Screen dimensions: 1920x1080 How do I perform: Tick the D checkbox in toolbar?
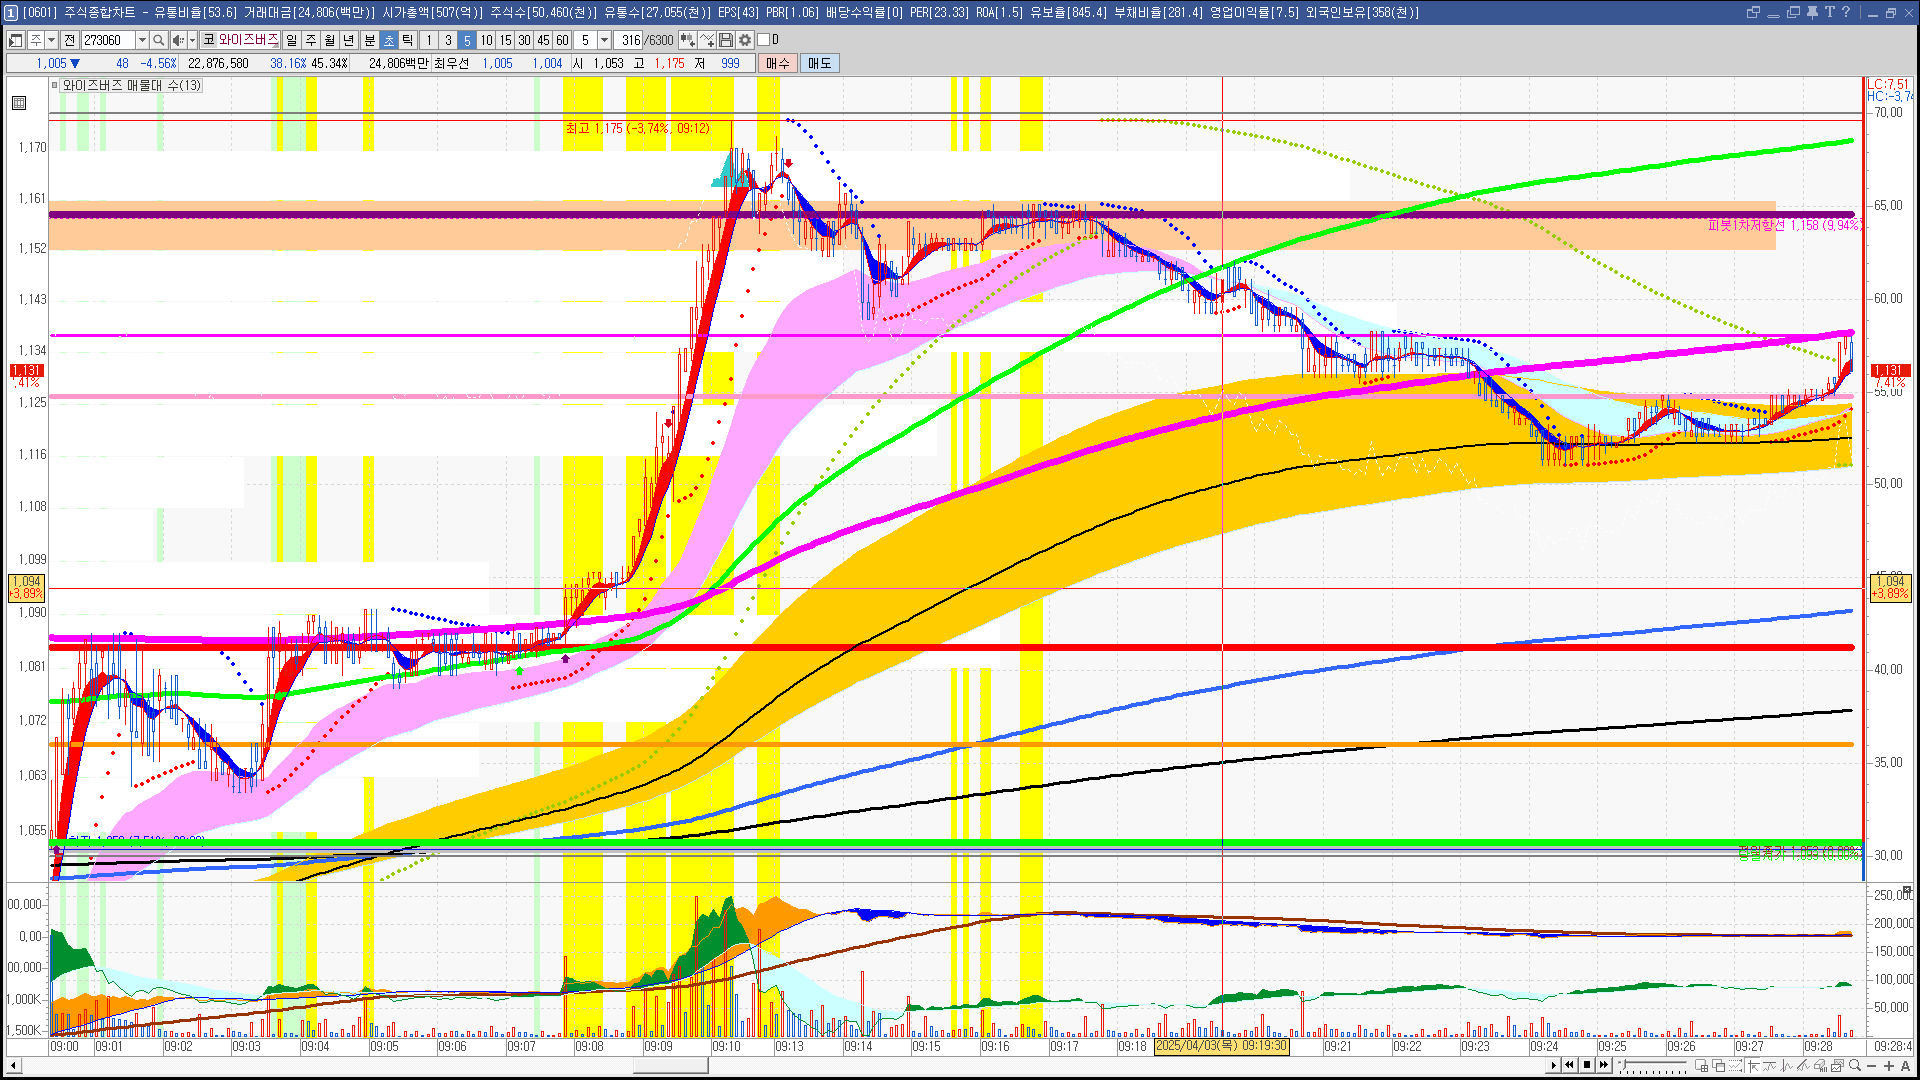(764, 40)
